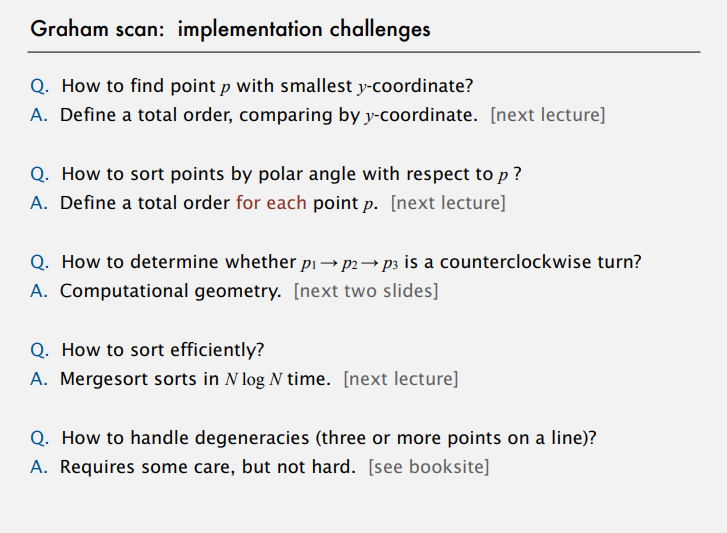Click the question about sorting by polar angle
This screenshot has width=727, height=533.
[290, 175]
